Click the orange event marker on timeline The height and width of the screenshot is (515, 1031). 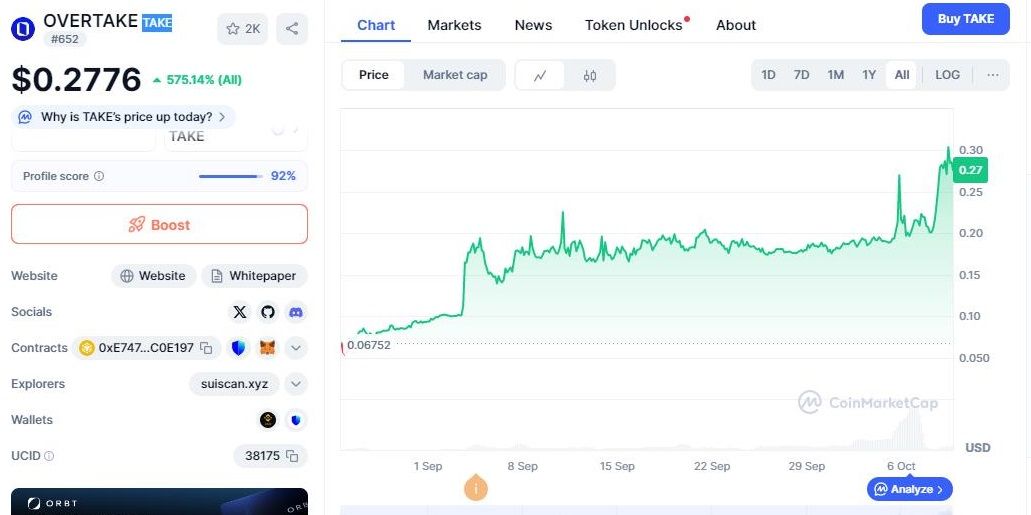point(476,489)
